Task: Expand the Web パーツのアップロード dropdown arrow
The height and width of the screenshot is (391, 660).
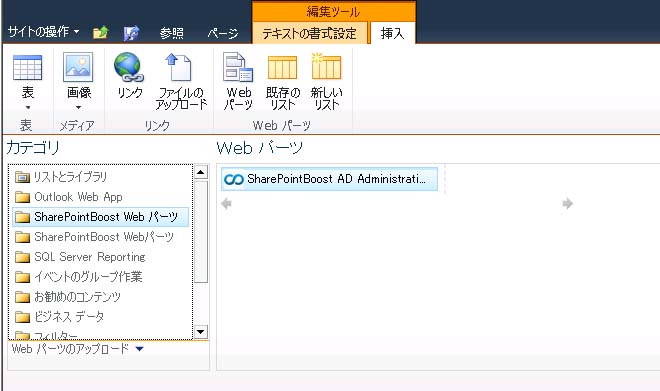Action: point(140,348)
